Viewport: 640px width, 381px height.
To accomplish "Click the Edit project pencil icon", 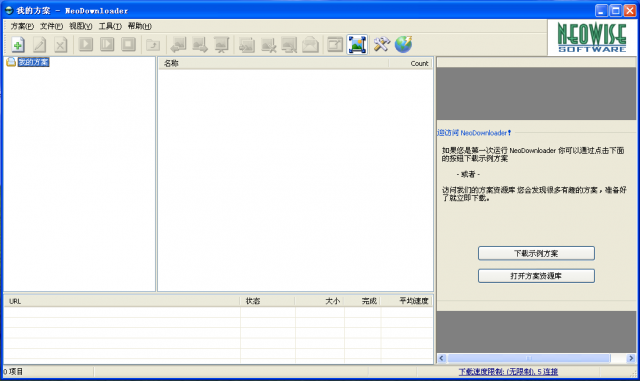I will [40, 45].
